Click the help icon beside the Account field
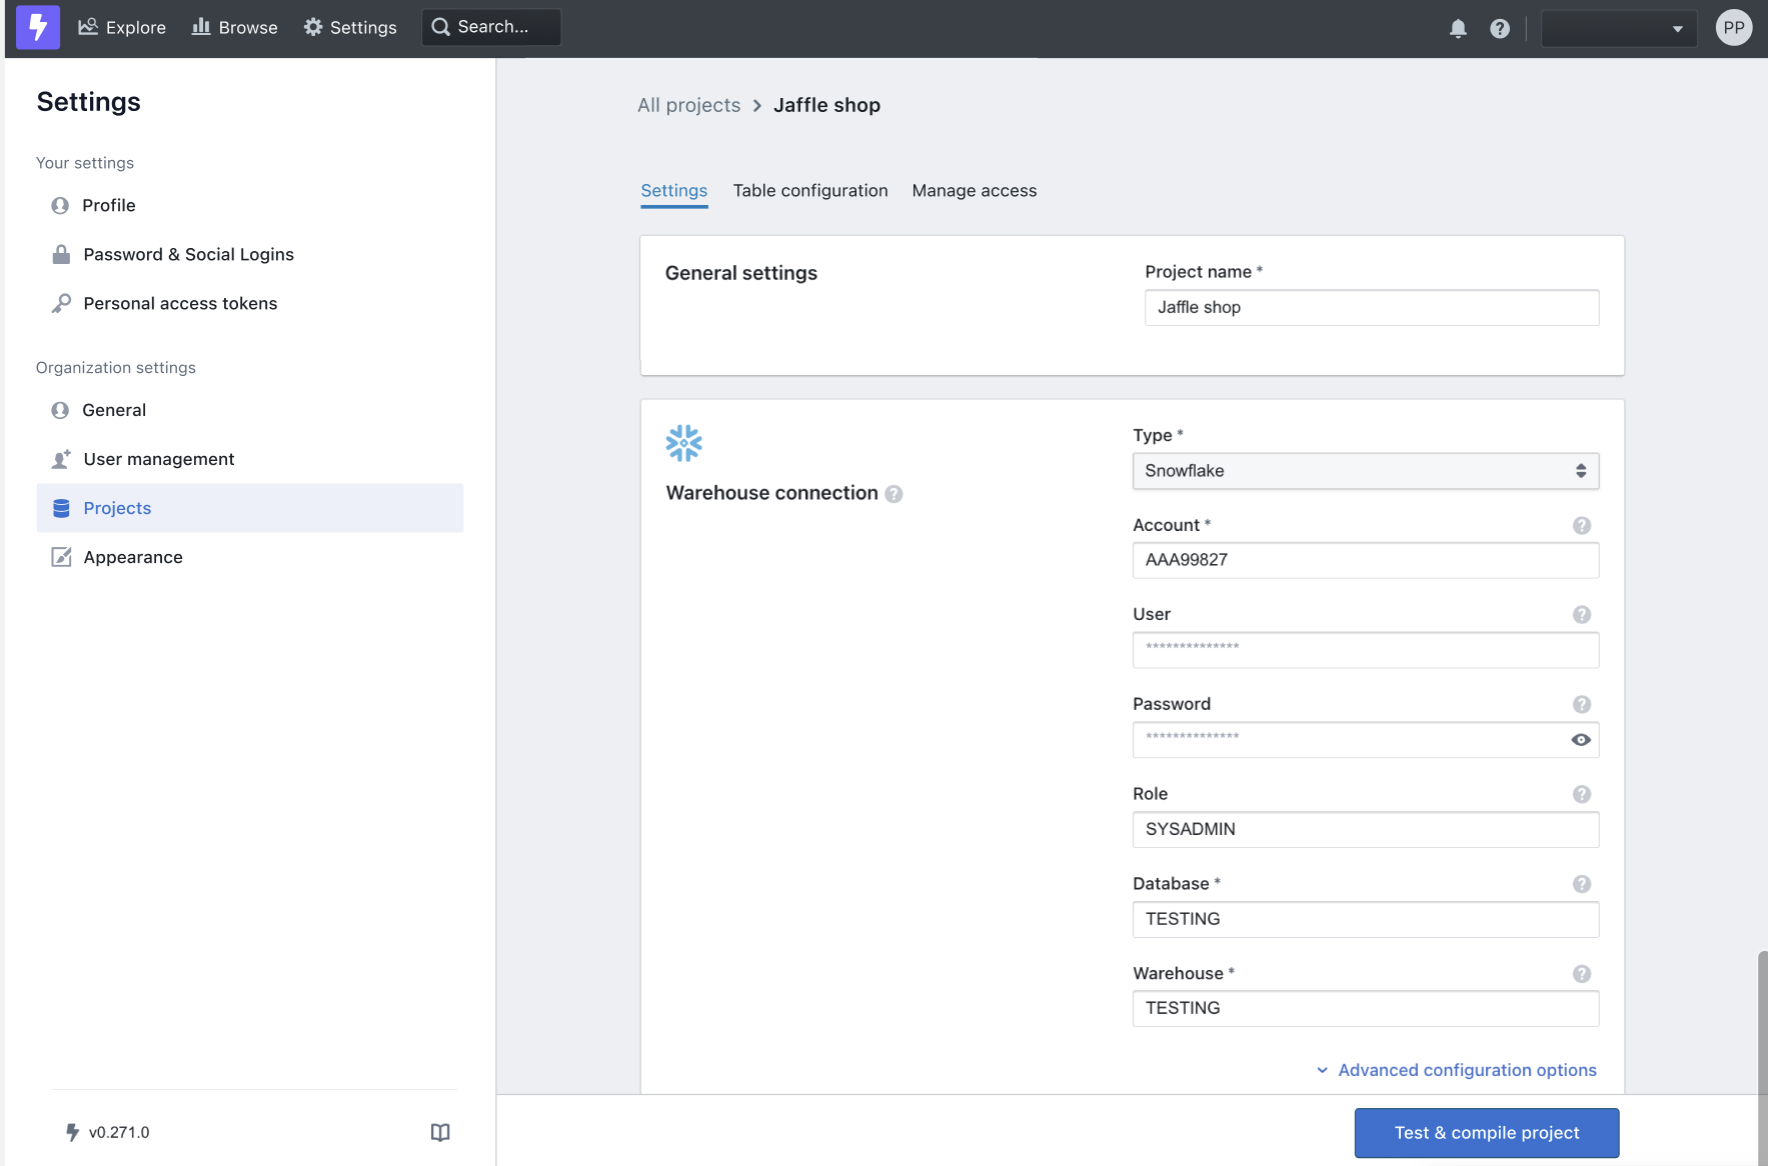1768x1166 pixels. (x=1581, y=525)
